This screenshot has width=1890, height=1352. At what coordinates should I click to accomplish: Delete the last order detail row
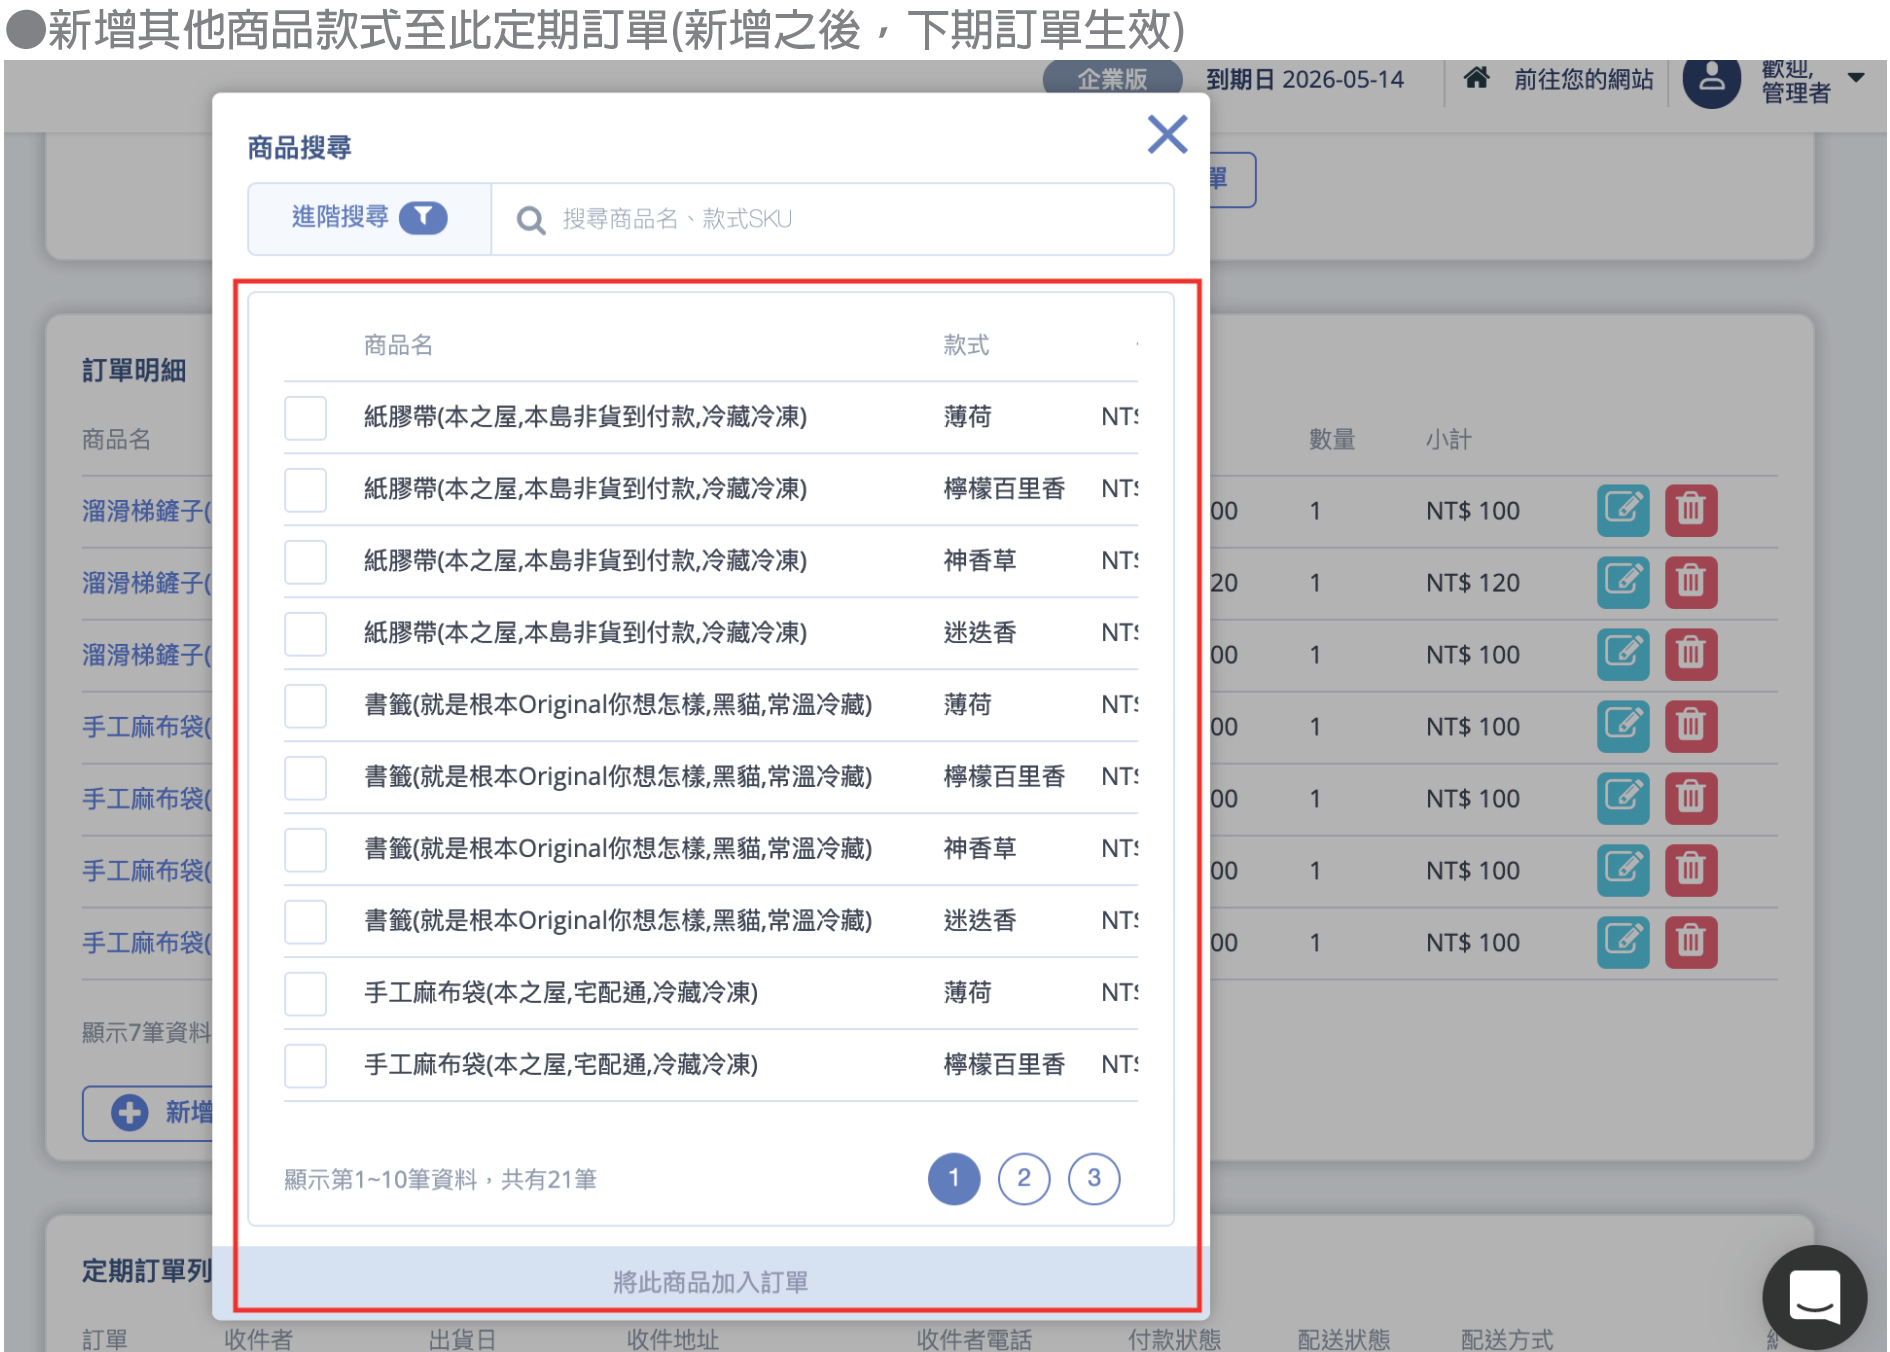coord(1691,942)
